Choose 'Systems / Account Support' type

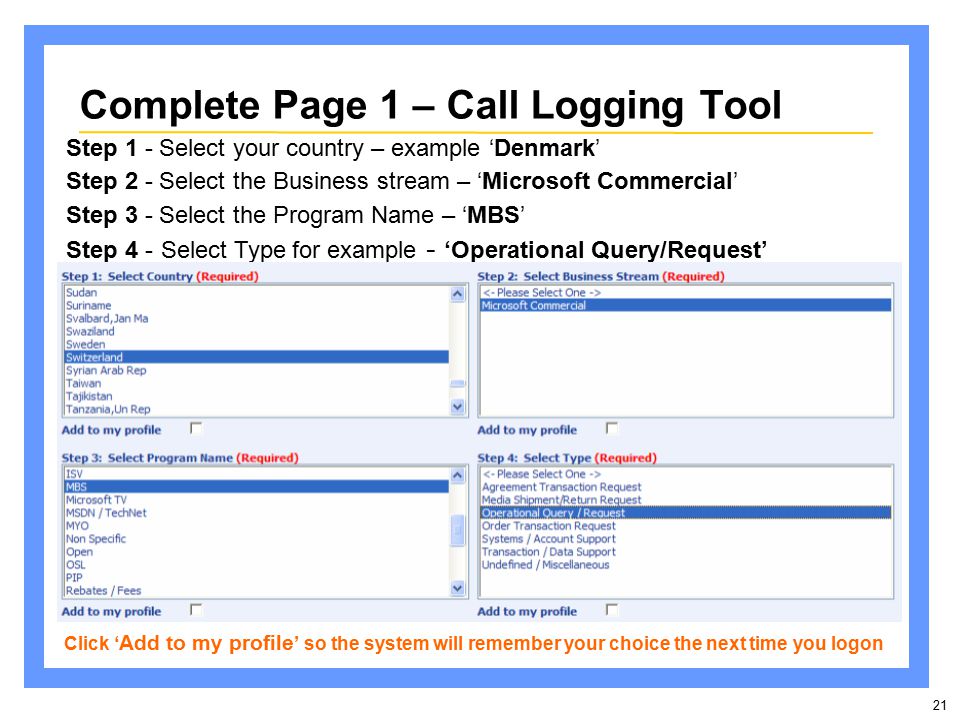[x=686, y=539]
